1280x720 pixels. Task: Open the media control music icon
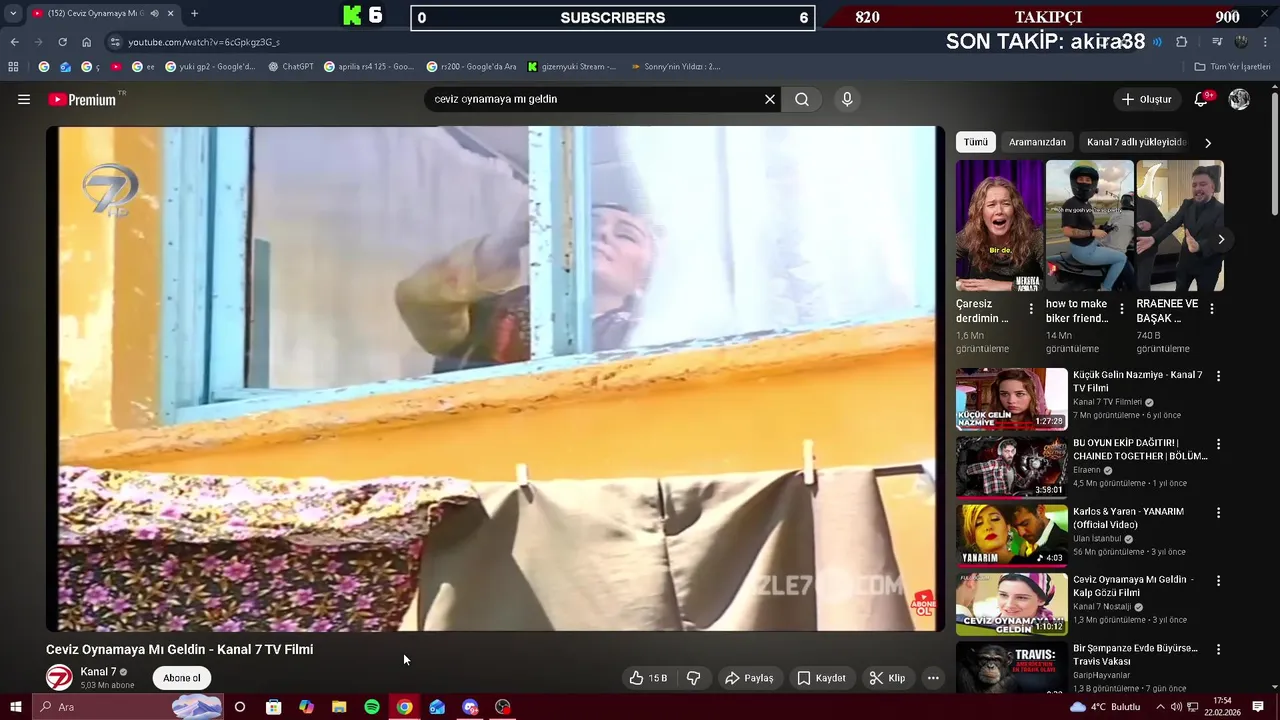pyautogui.click(x=1217, y=42)
